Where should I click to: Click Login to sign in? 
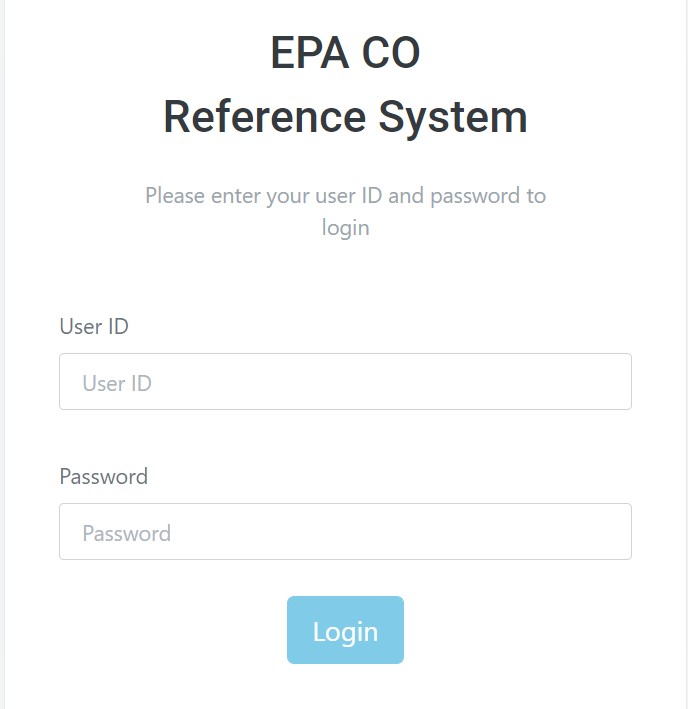tap(345, 630)
